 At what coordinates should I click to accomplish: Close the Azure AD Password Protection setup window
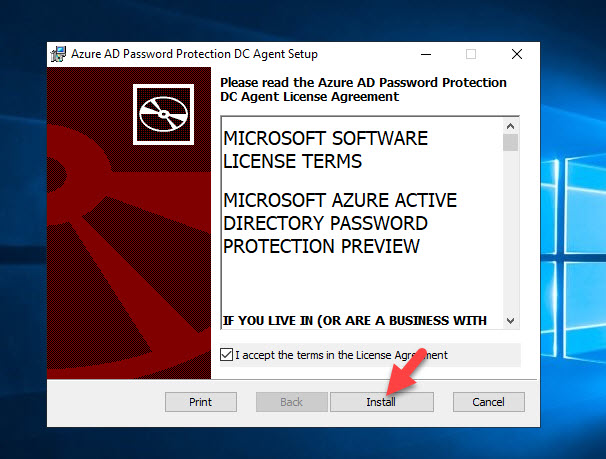[x=517, y=54]
